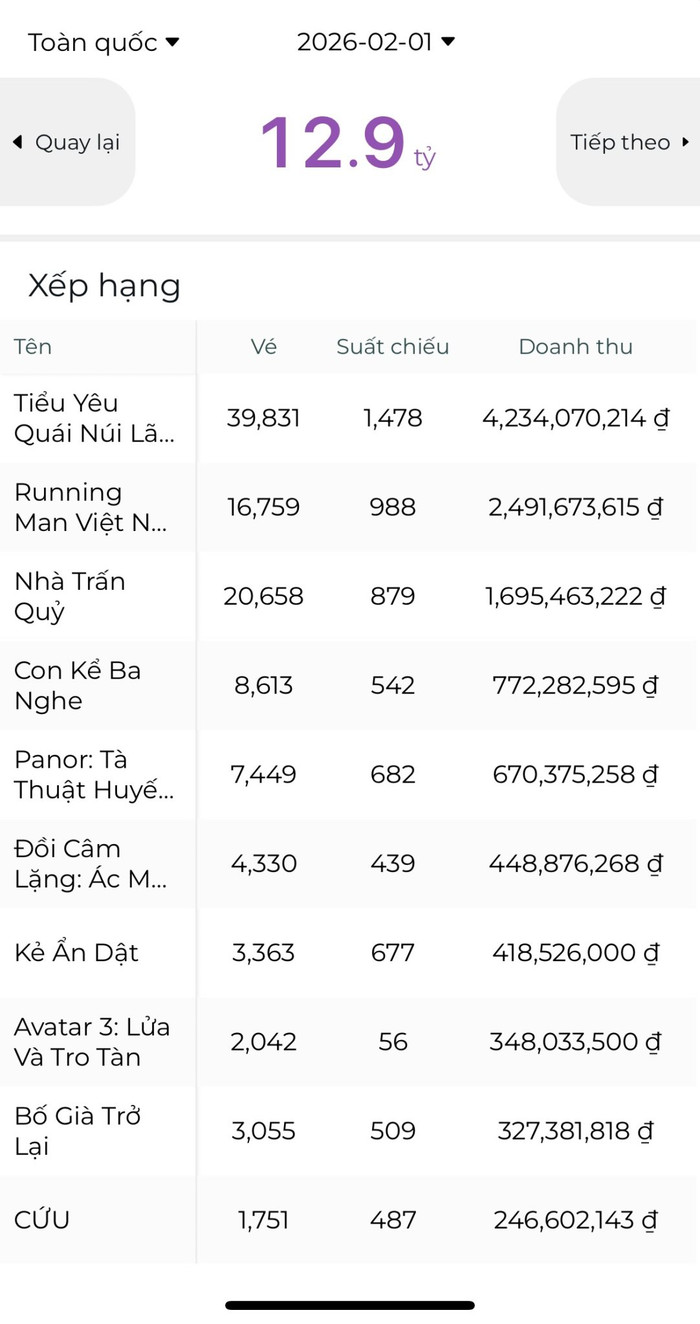Open the 2026-02-01 date dropdown
Viewport: 700px width, 1324px height.
[375, 42]
